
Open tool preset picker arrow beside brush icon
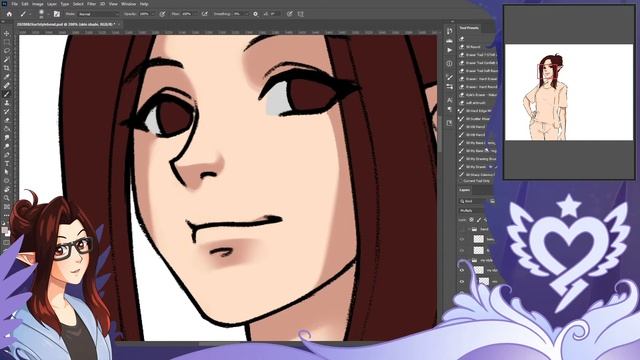click(x=29, y=14)
